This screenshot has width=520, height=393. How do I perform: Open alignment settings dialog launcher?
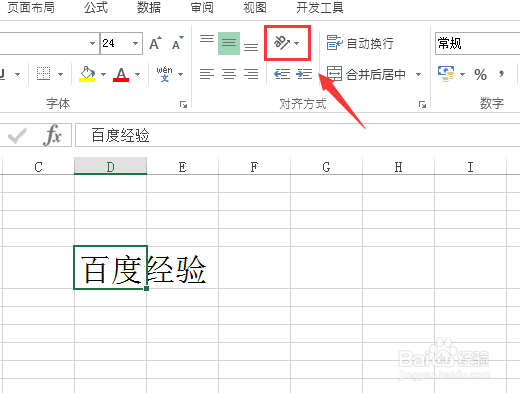[422, 105]
